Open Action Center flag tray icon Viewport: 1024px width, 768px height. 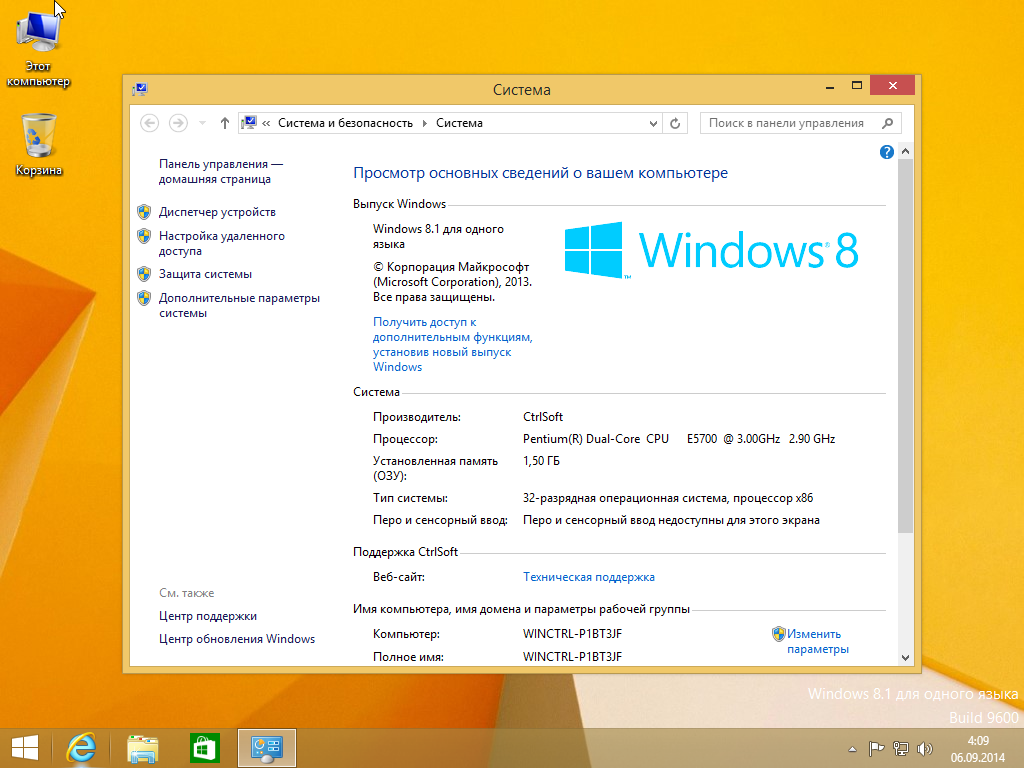(x=876, y=749)
